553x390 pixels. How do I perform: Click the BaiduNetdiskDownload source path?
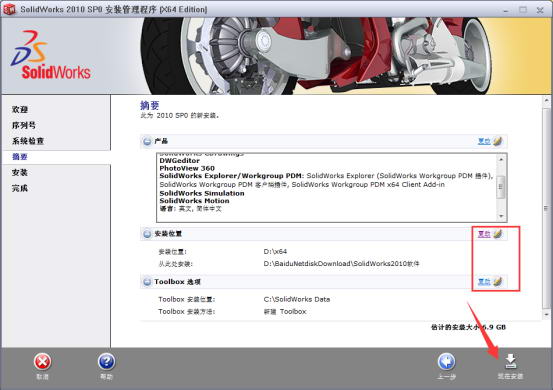(x=341, y=263)
